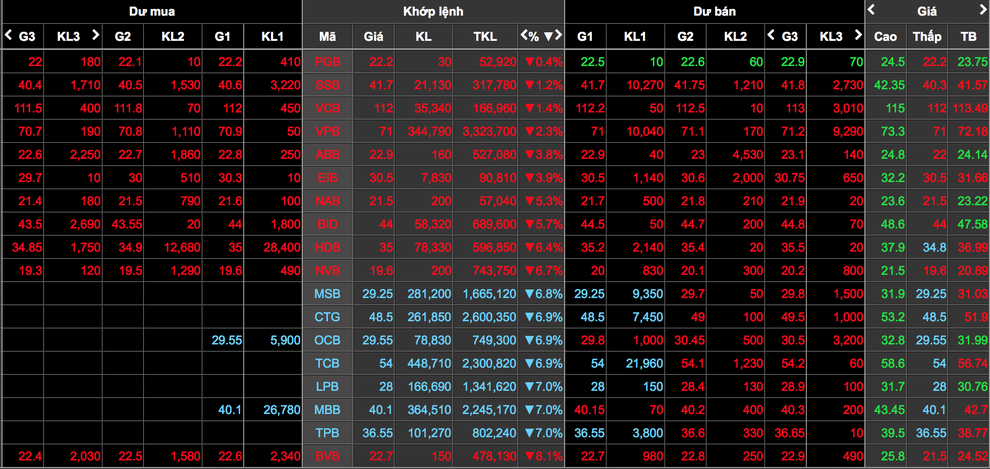Open stock symbol VPB

click(x=327, y=131)
